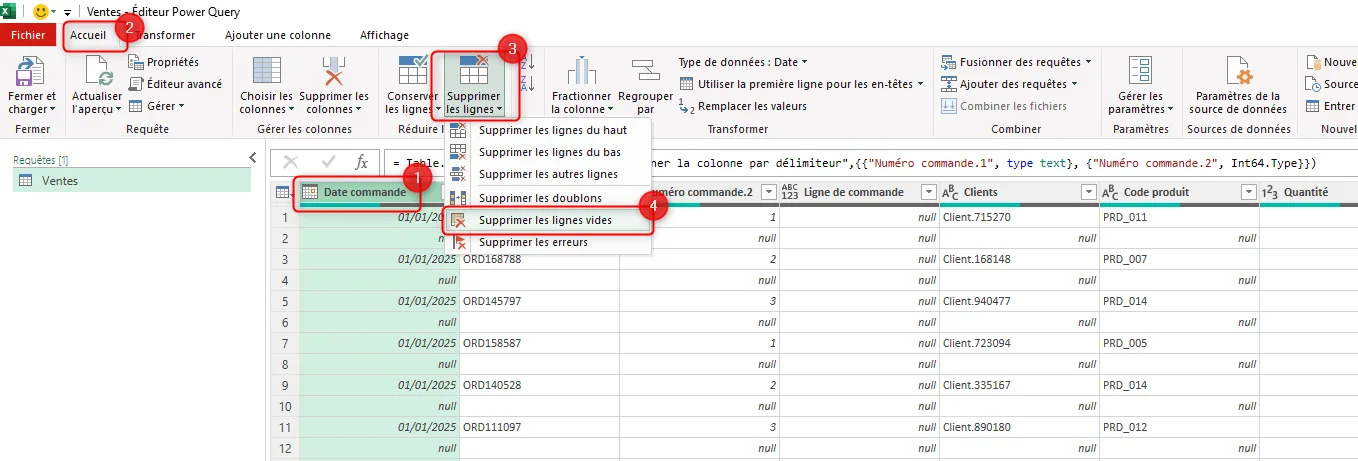Click the Supprimer les lignes button
The image size is (1358, 461).
coord(473,84)
